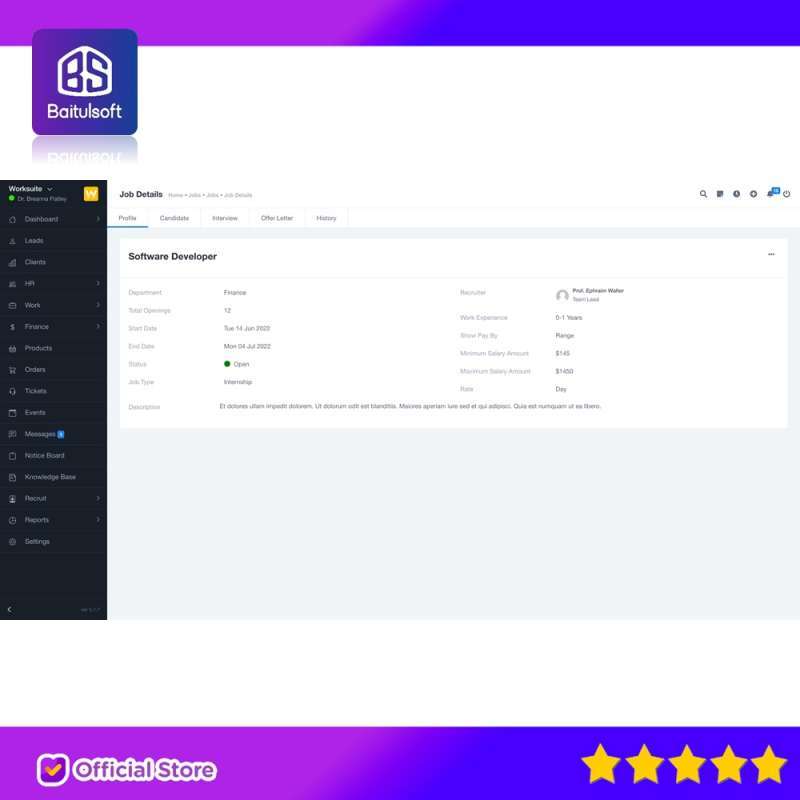Open the Offer Letter tab
This screenshot has width=800, height=800.
(x=276, y=217)
